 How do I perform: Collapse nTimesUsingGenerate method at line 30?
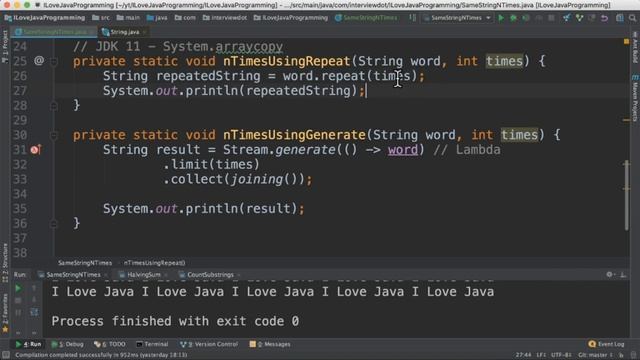click(x=53, y=136)
